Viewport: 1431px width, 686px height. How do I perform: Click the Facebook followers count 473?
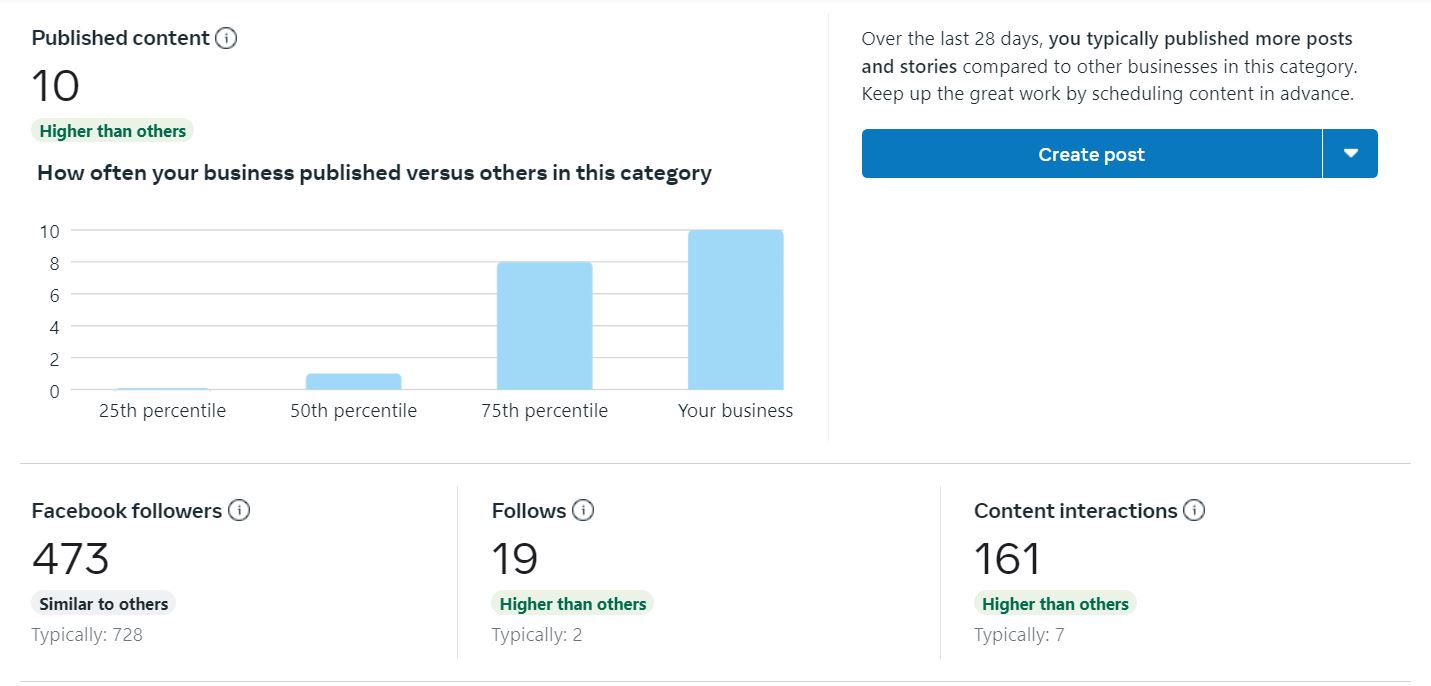tap(70, 559)
